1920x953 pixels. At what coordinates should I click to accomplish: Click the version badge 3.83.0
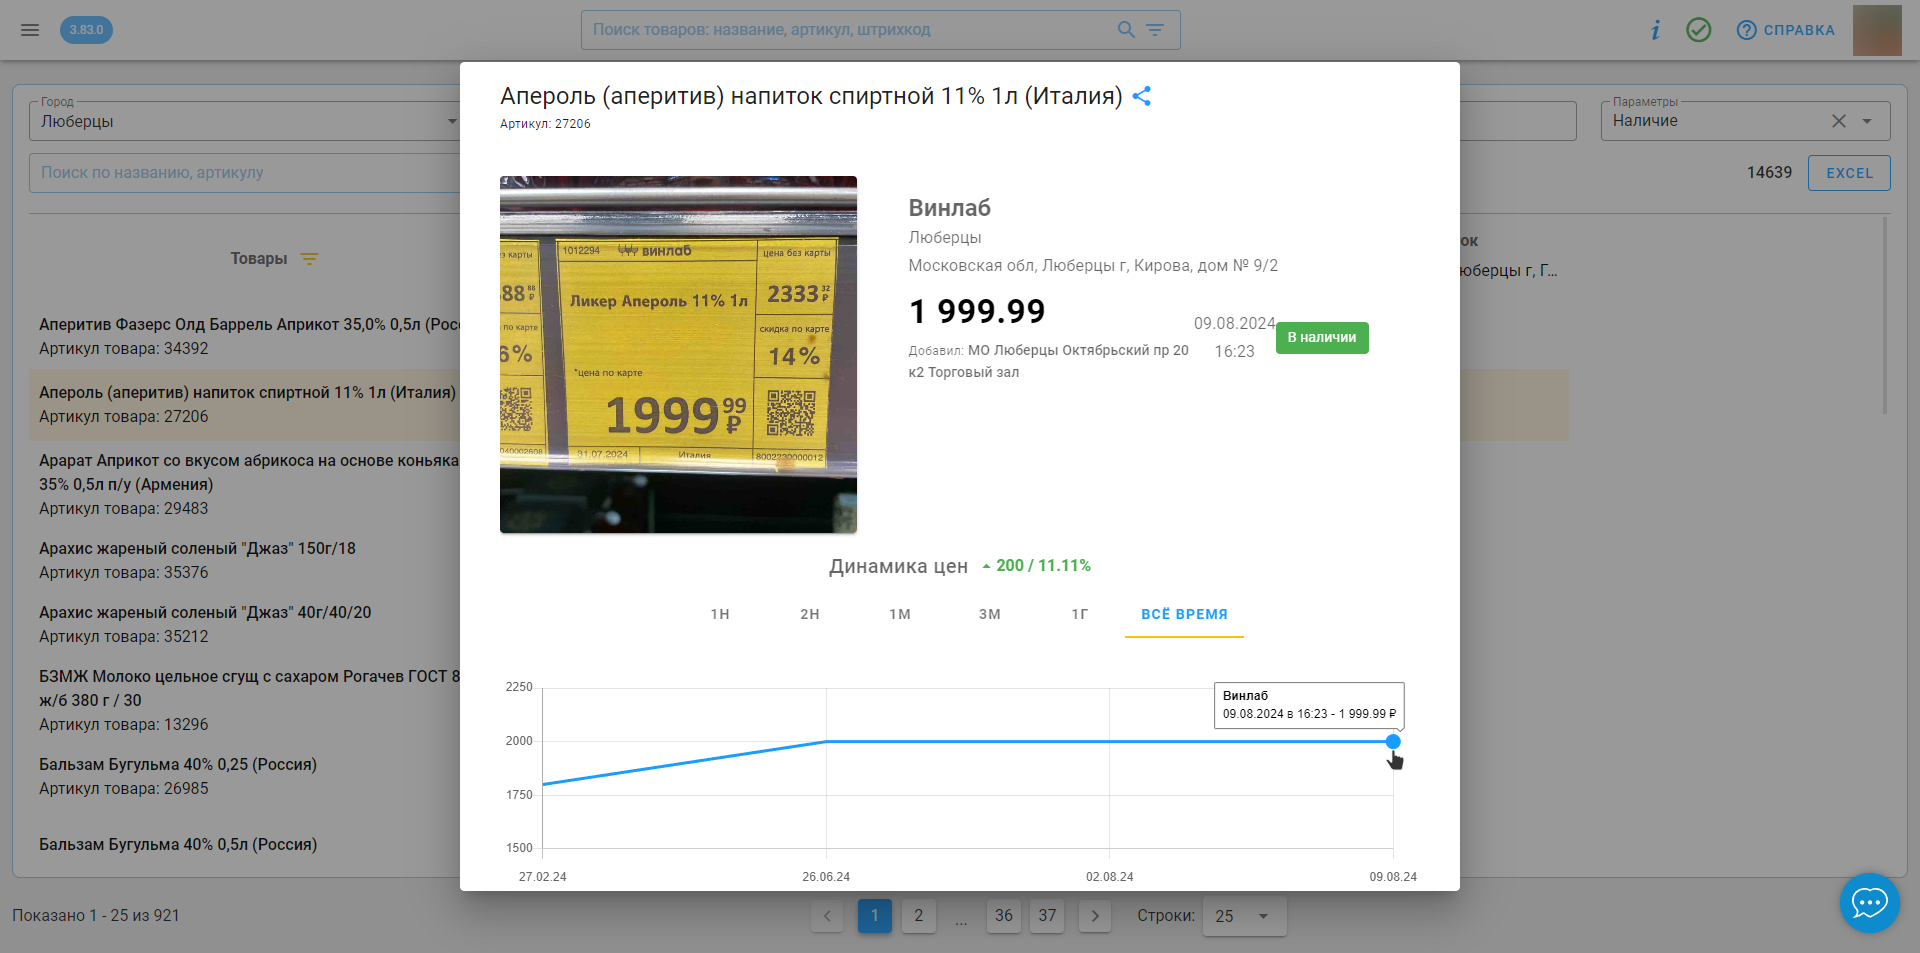[x=86, y=30]
